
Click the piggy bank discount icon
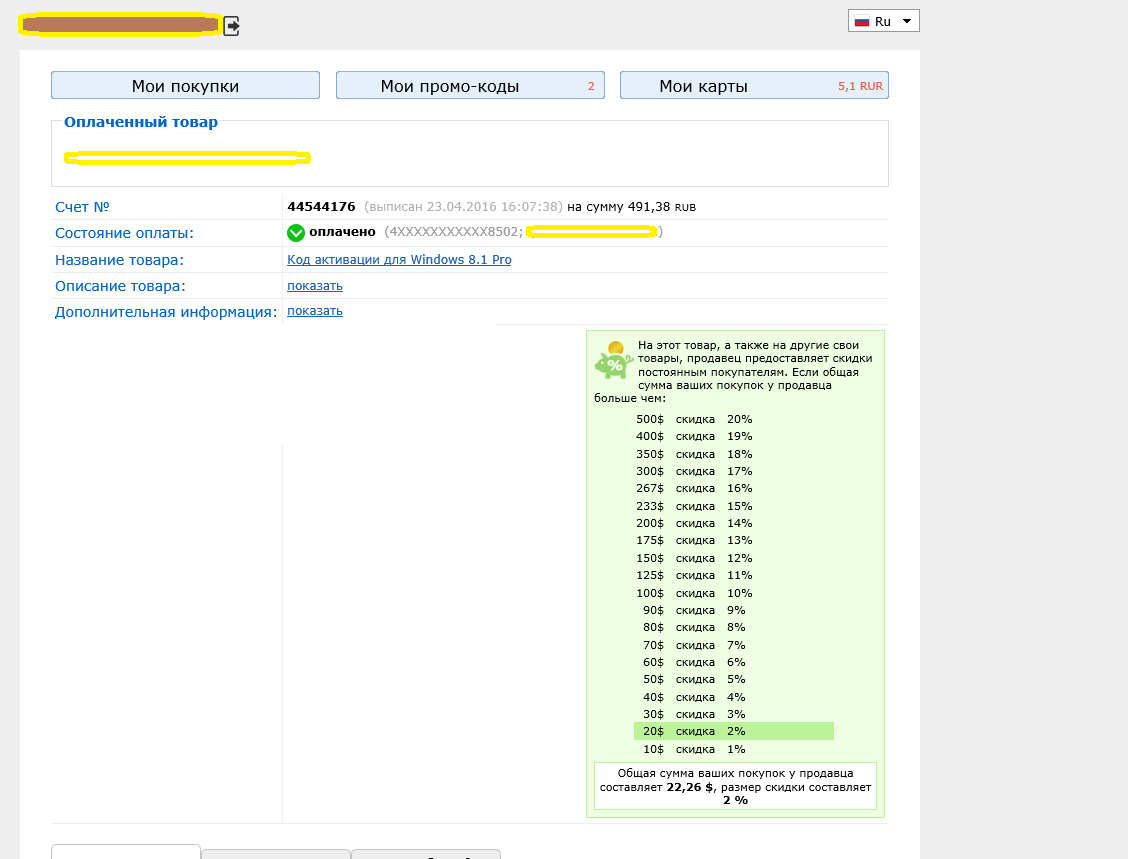[x=611, y=360]
